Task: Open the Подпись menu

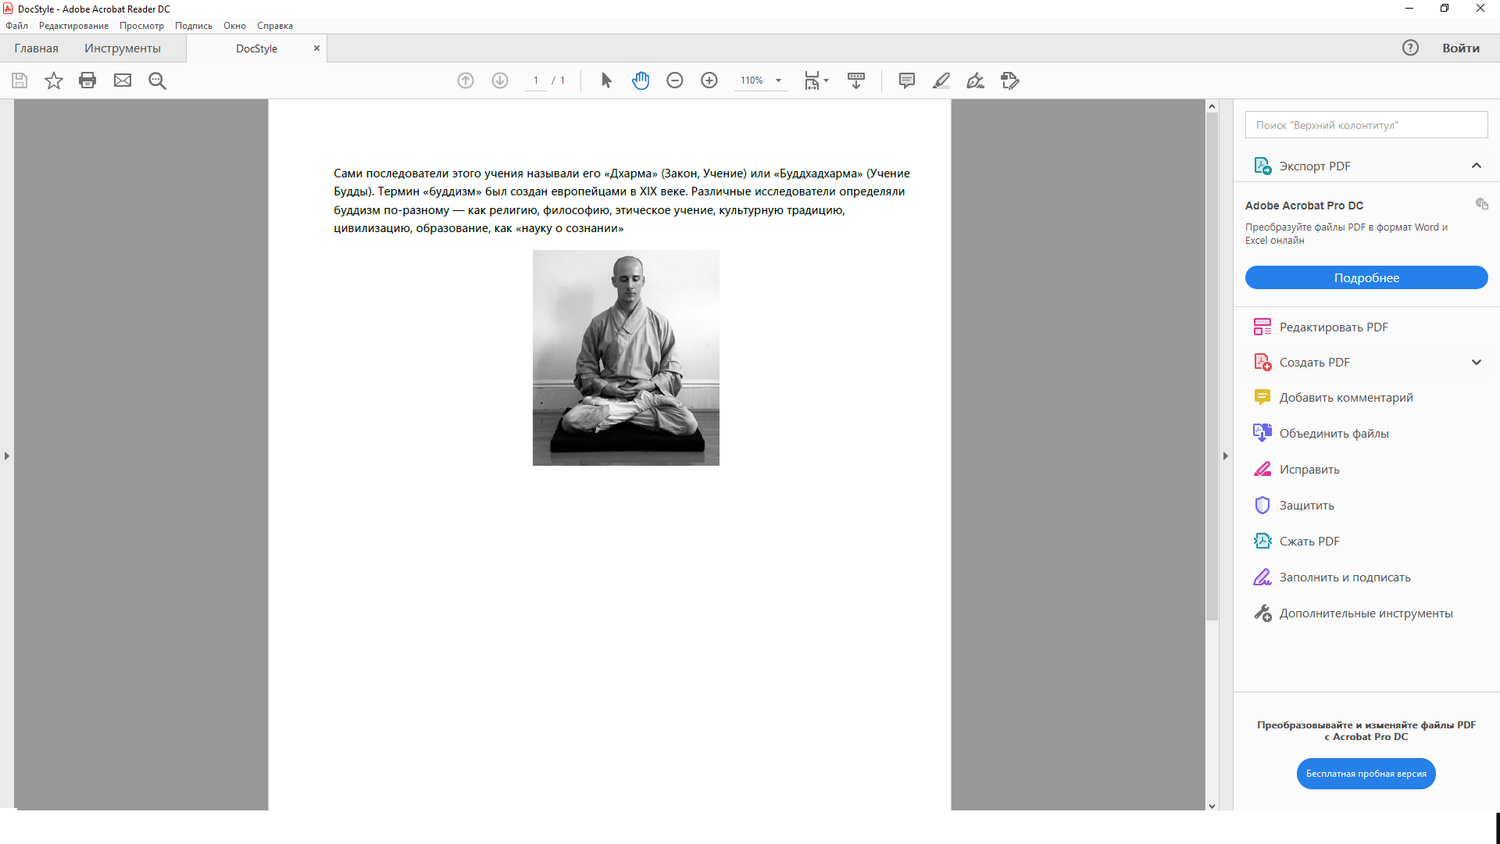Action: coord(194,26)
